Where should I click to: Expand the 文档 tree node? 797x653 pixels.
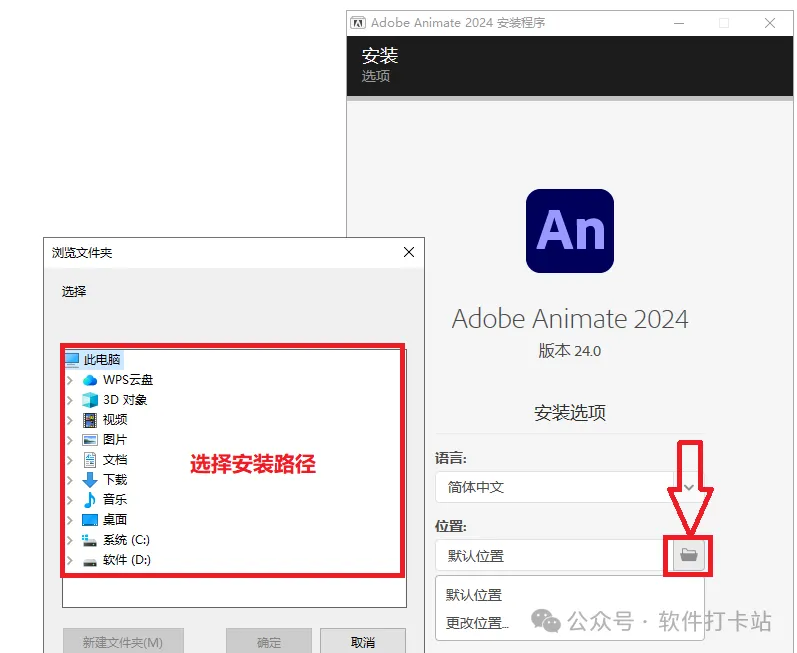tap(70, 460)
